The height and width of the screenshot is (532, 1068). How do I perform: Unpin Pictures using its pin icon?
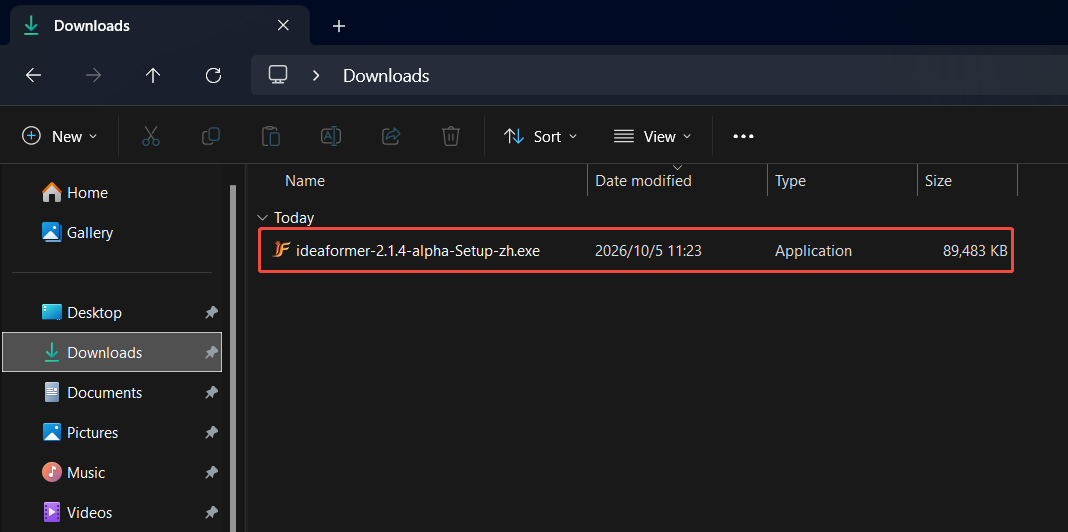coord(211,433)
